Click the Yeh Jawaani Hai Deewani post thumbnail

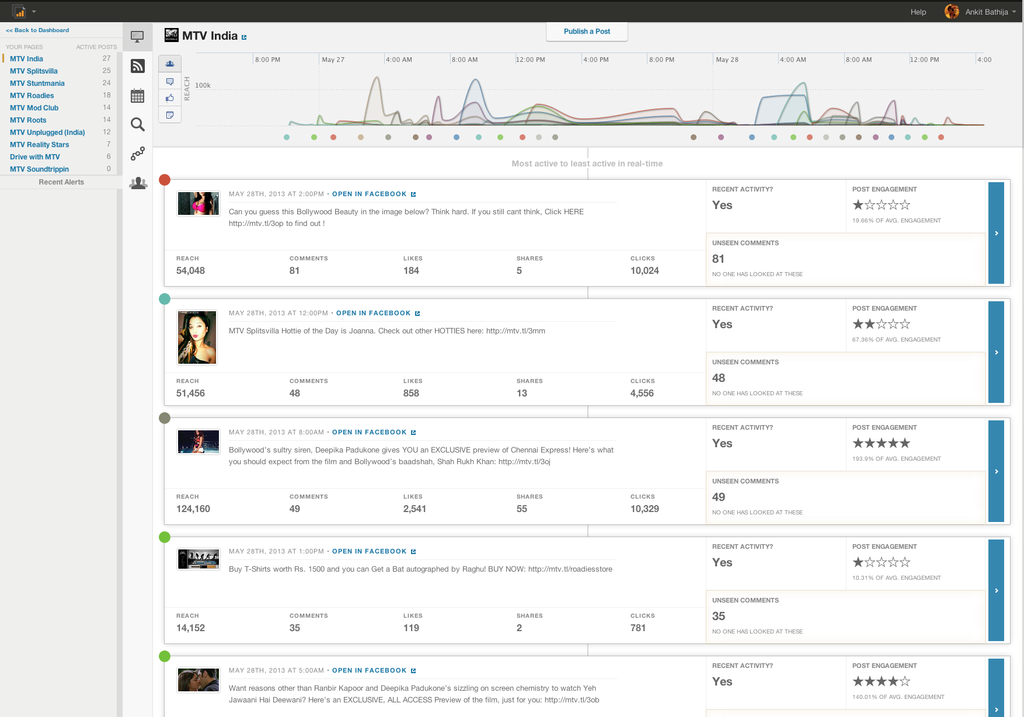click(x=198, y=680)
